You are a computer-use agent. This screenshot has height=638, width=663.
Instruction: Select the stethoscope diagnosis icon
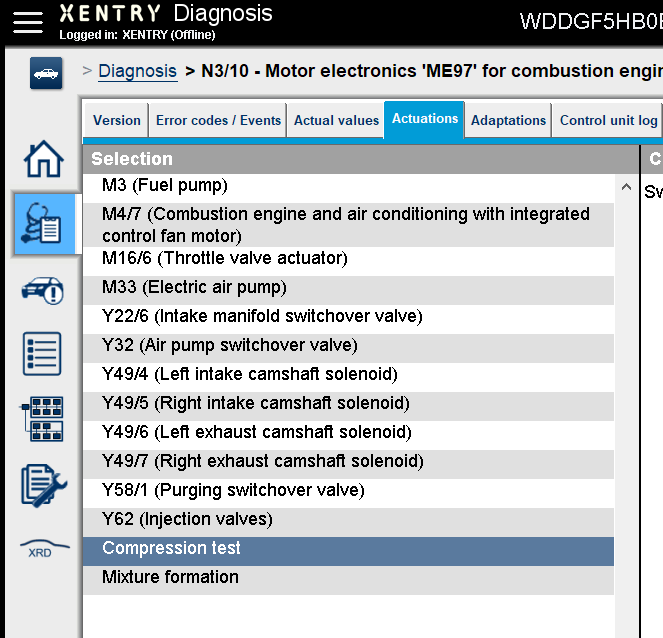(44, 224)
